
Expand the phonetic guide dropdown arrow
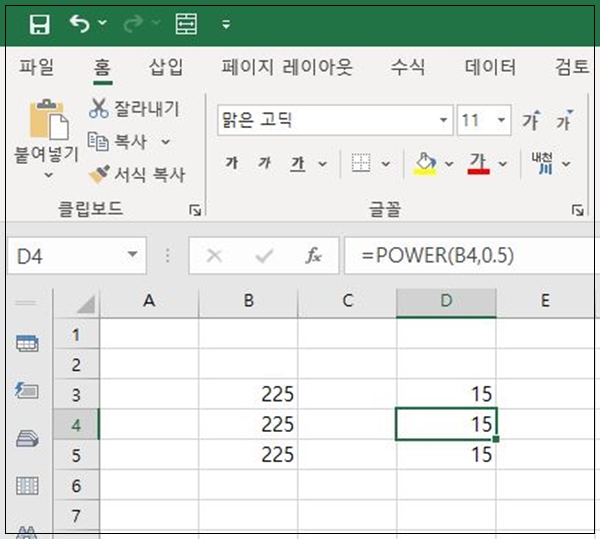566,164
